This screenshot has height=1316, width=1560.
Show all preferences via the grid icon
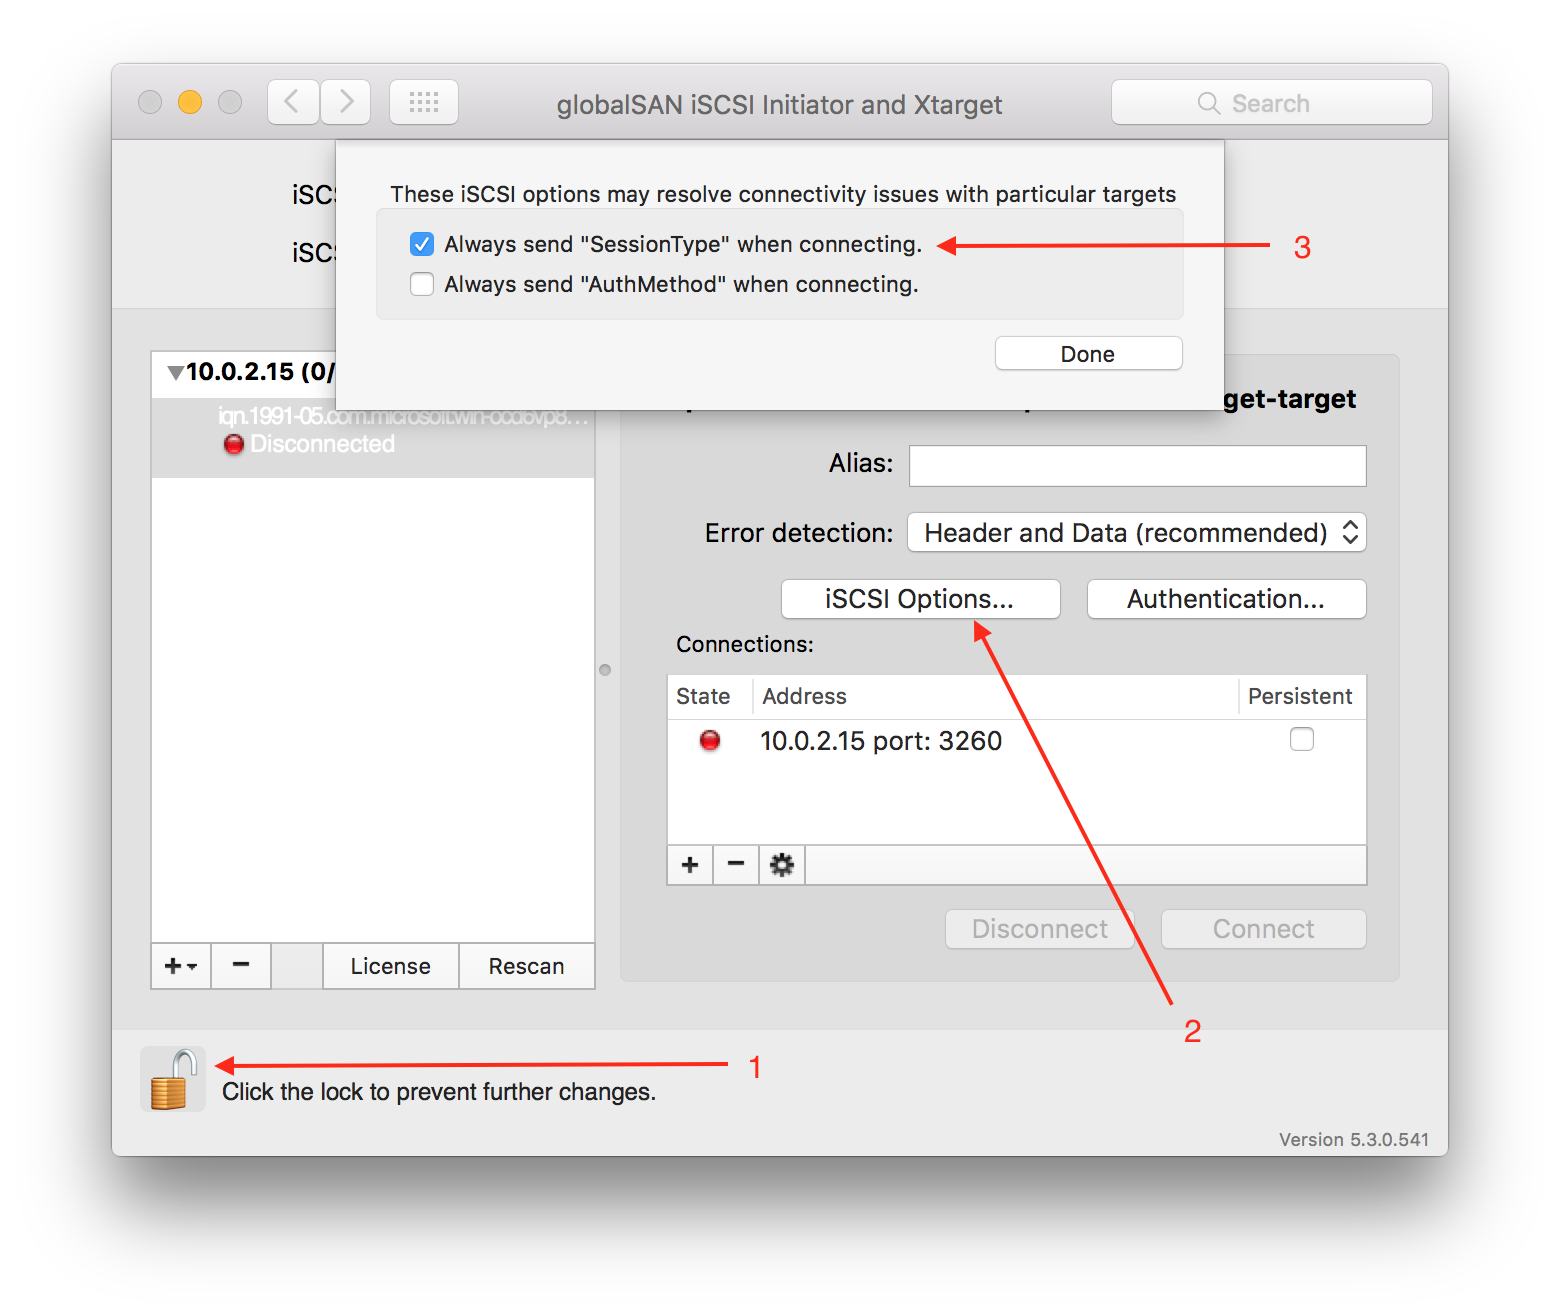[424, 102]
